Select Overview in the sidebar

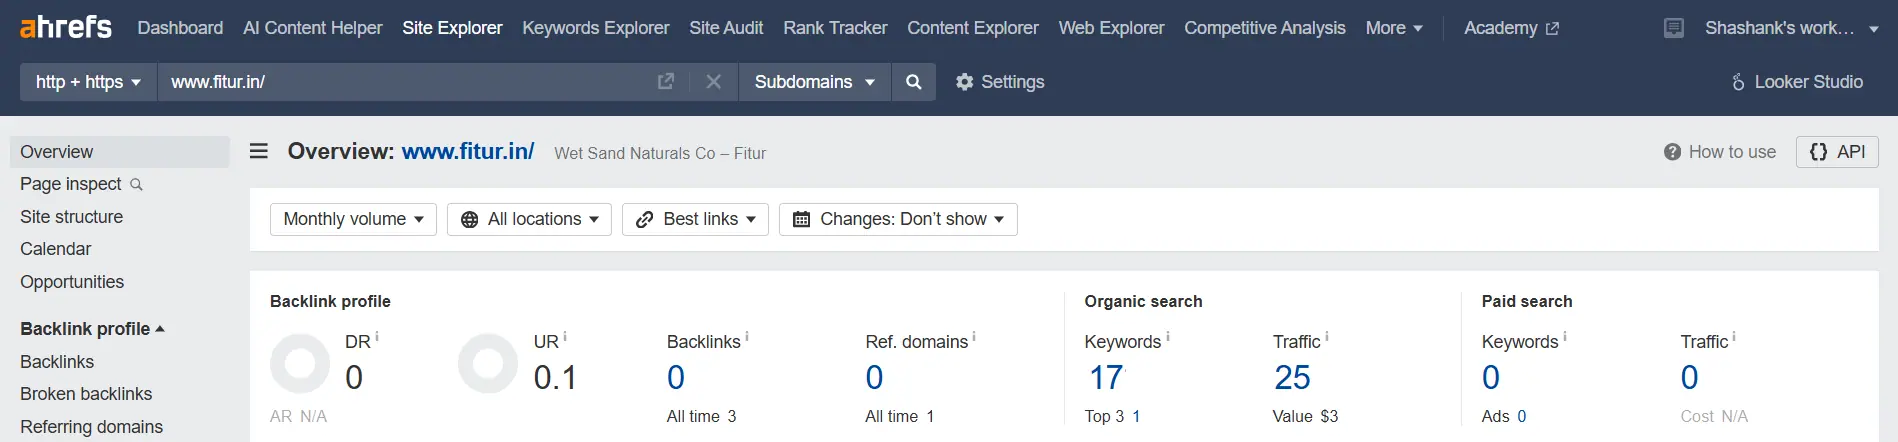pos(120,152)
